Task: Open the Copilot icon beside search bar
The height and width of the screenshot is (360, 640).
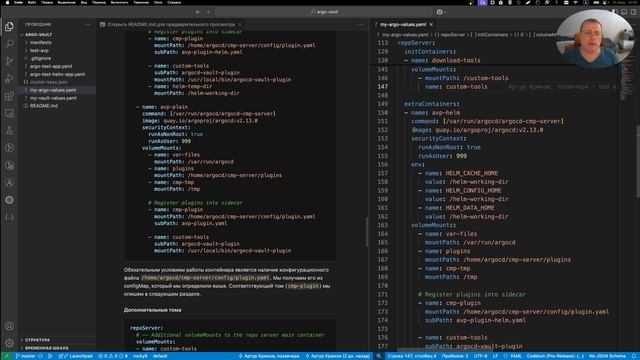Action: [x=441, y=12]
